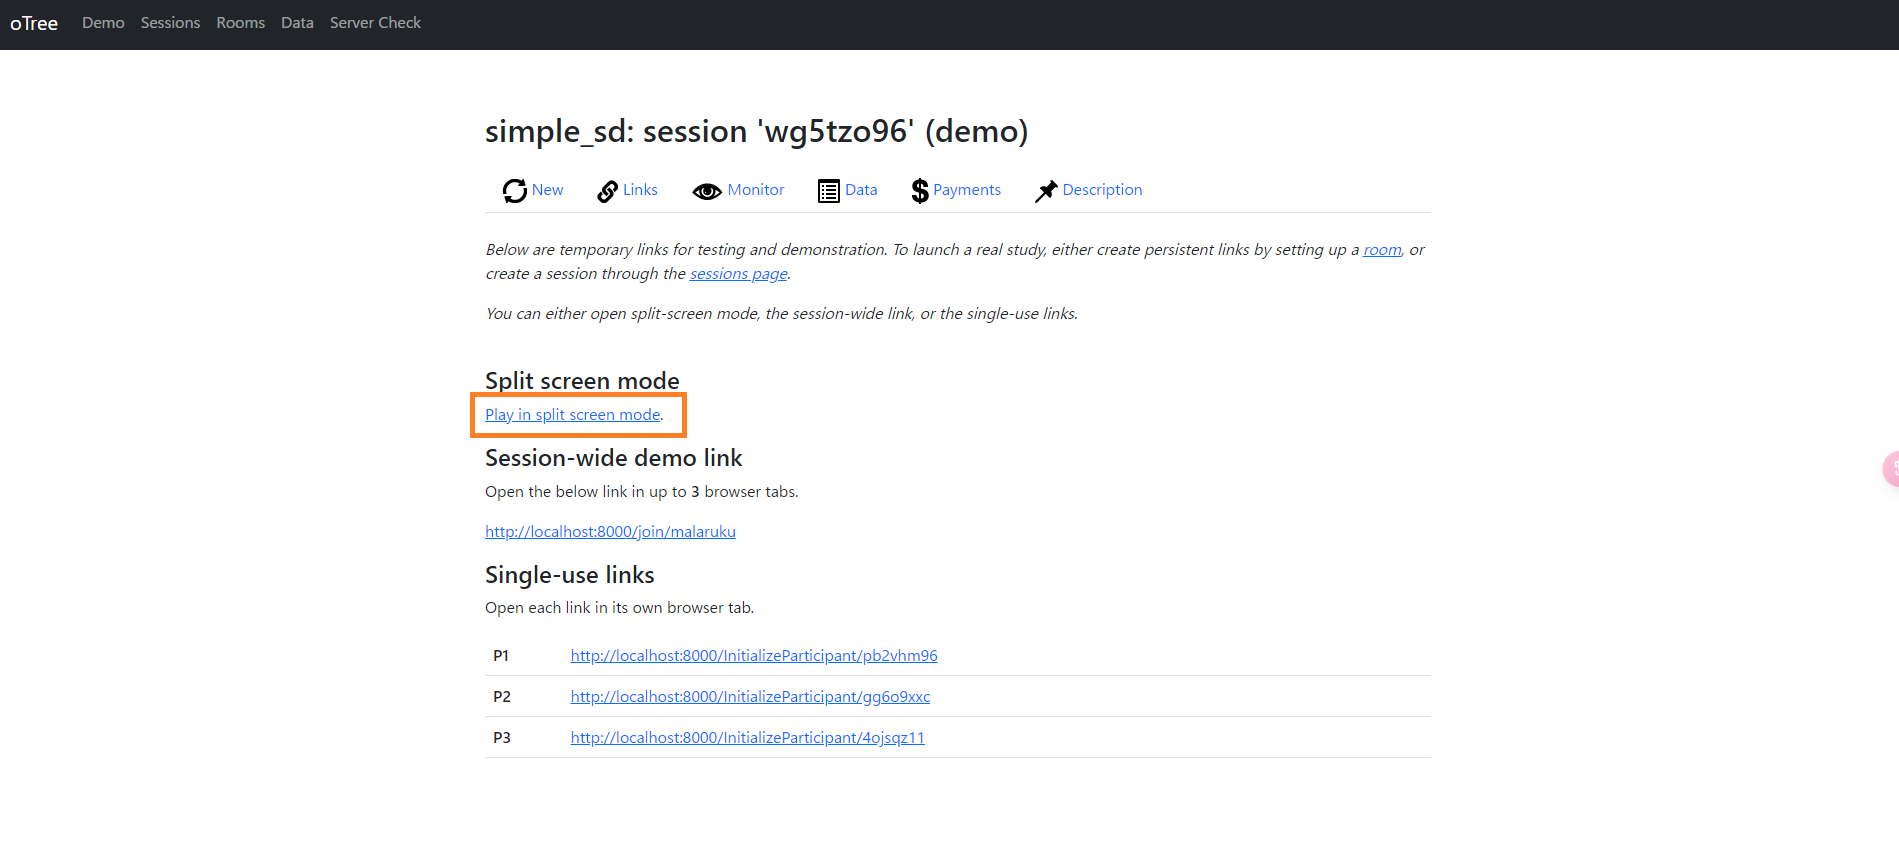Click the New session refresh icon
1899x848 pixels.
[513, 190]
